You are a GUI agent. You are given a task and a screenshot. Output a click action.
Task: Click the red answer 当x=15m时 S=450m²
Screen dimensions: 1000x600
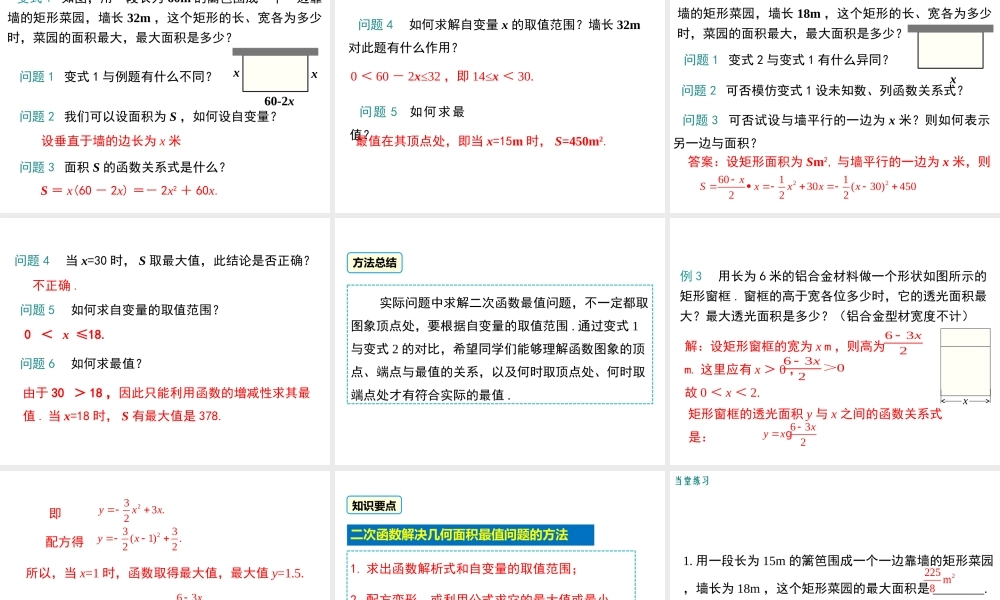pos(481,142)
